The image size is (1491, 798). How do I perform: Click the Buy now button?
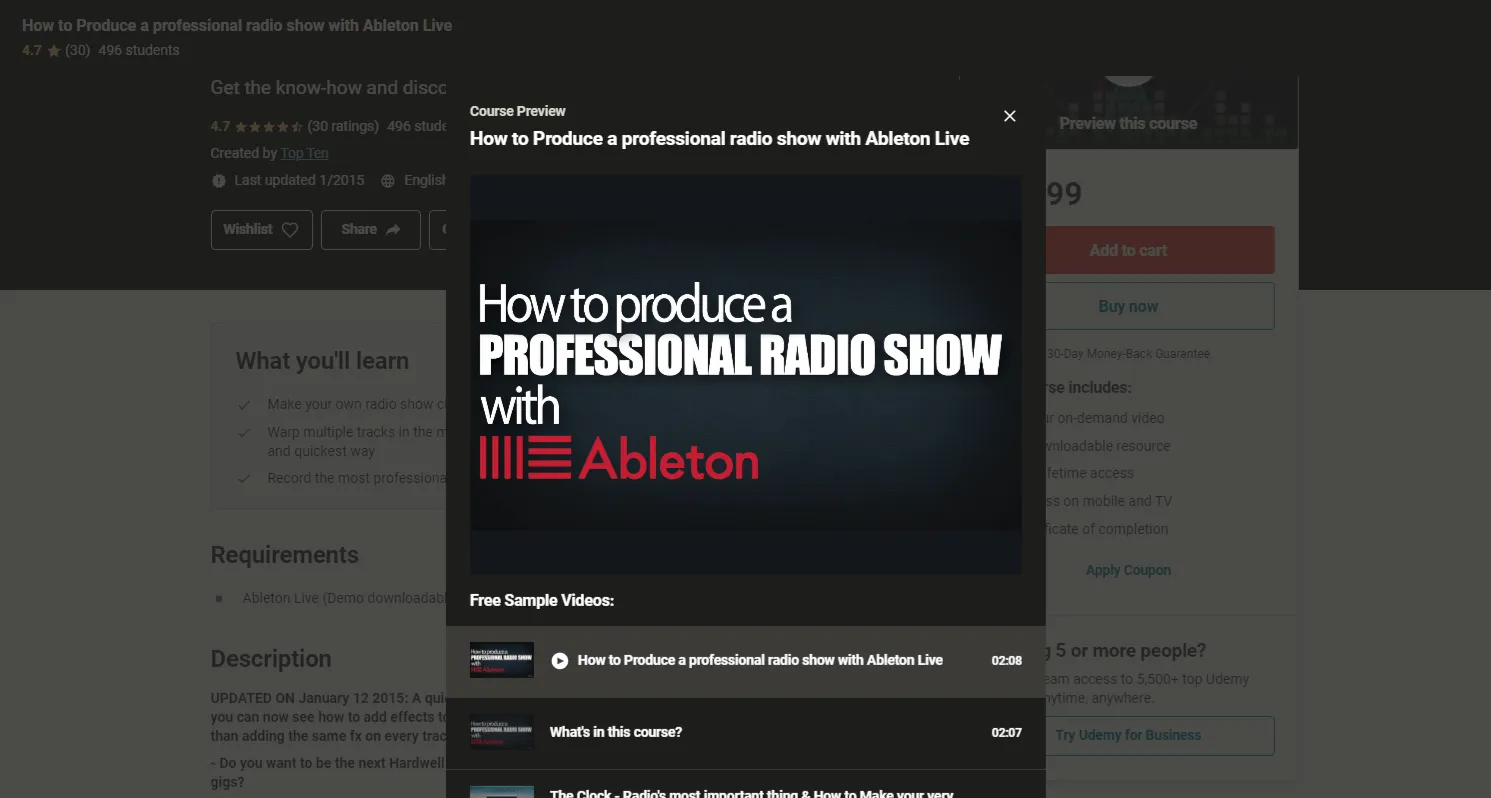(x=1128, y=306)
